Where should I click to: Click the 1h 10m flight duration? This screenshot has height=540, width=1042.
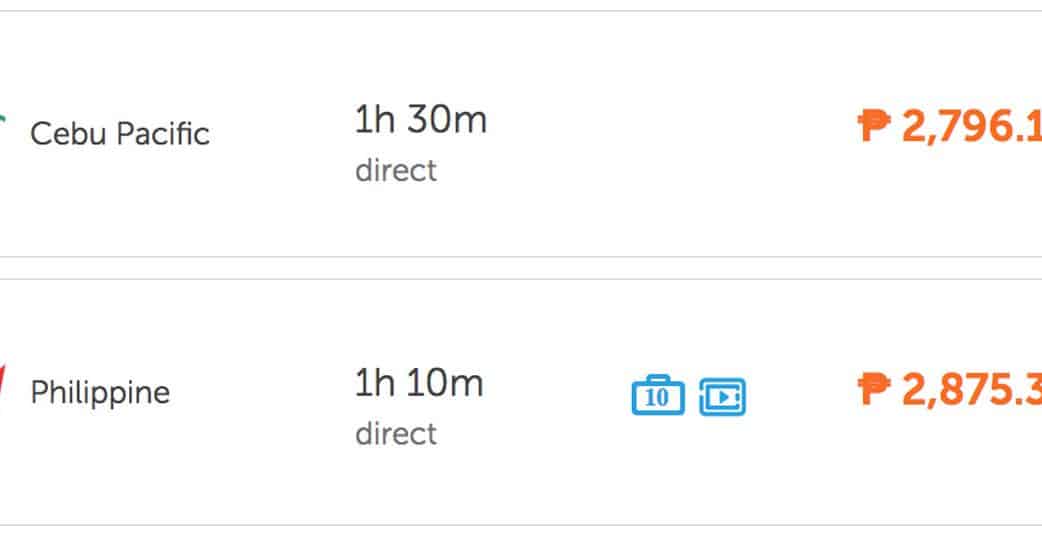point(419,383)
